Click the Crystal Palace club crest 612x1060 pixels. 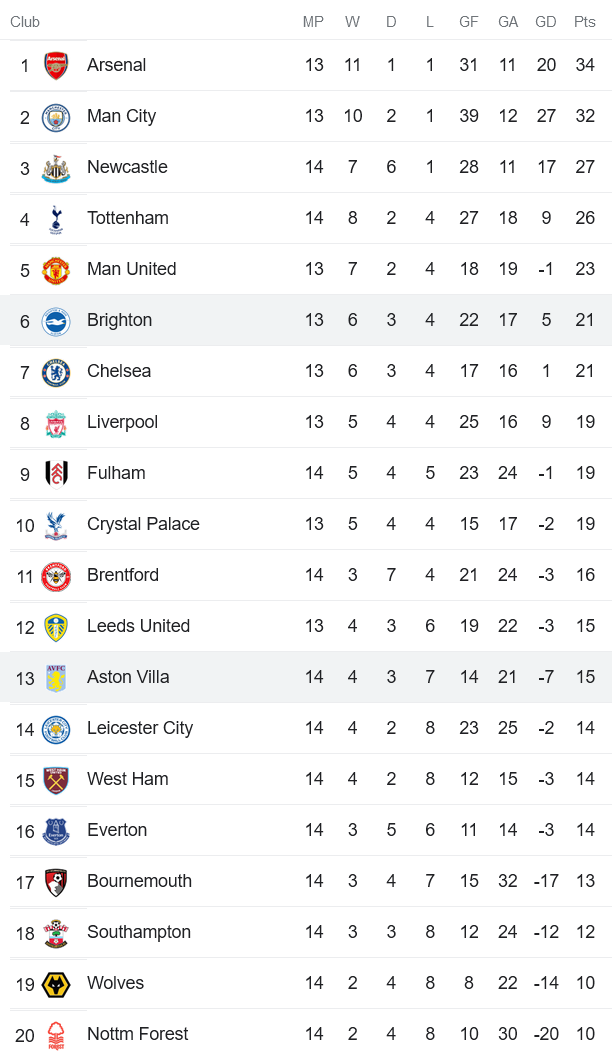(56, 525)
